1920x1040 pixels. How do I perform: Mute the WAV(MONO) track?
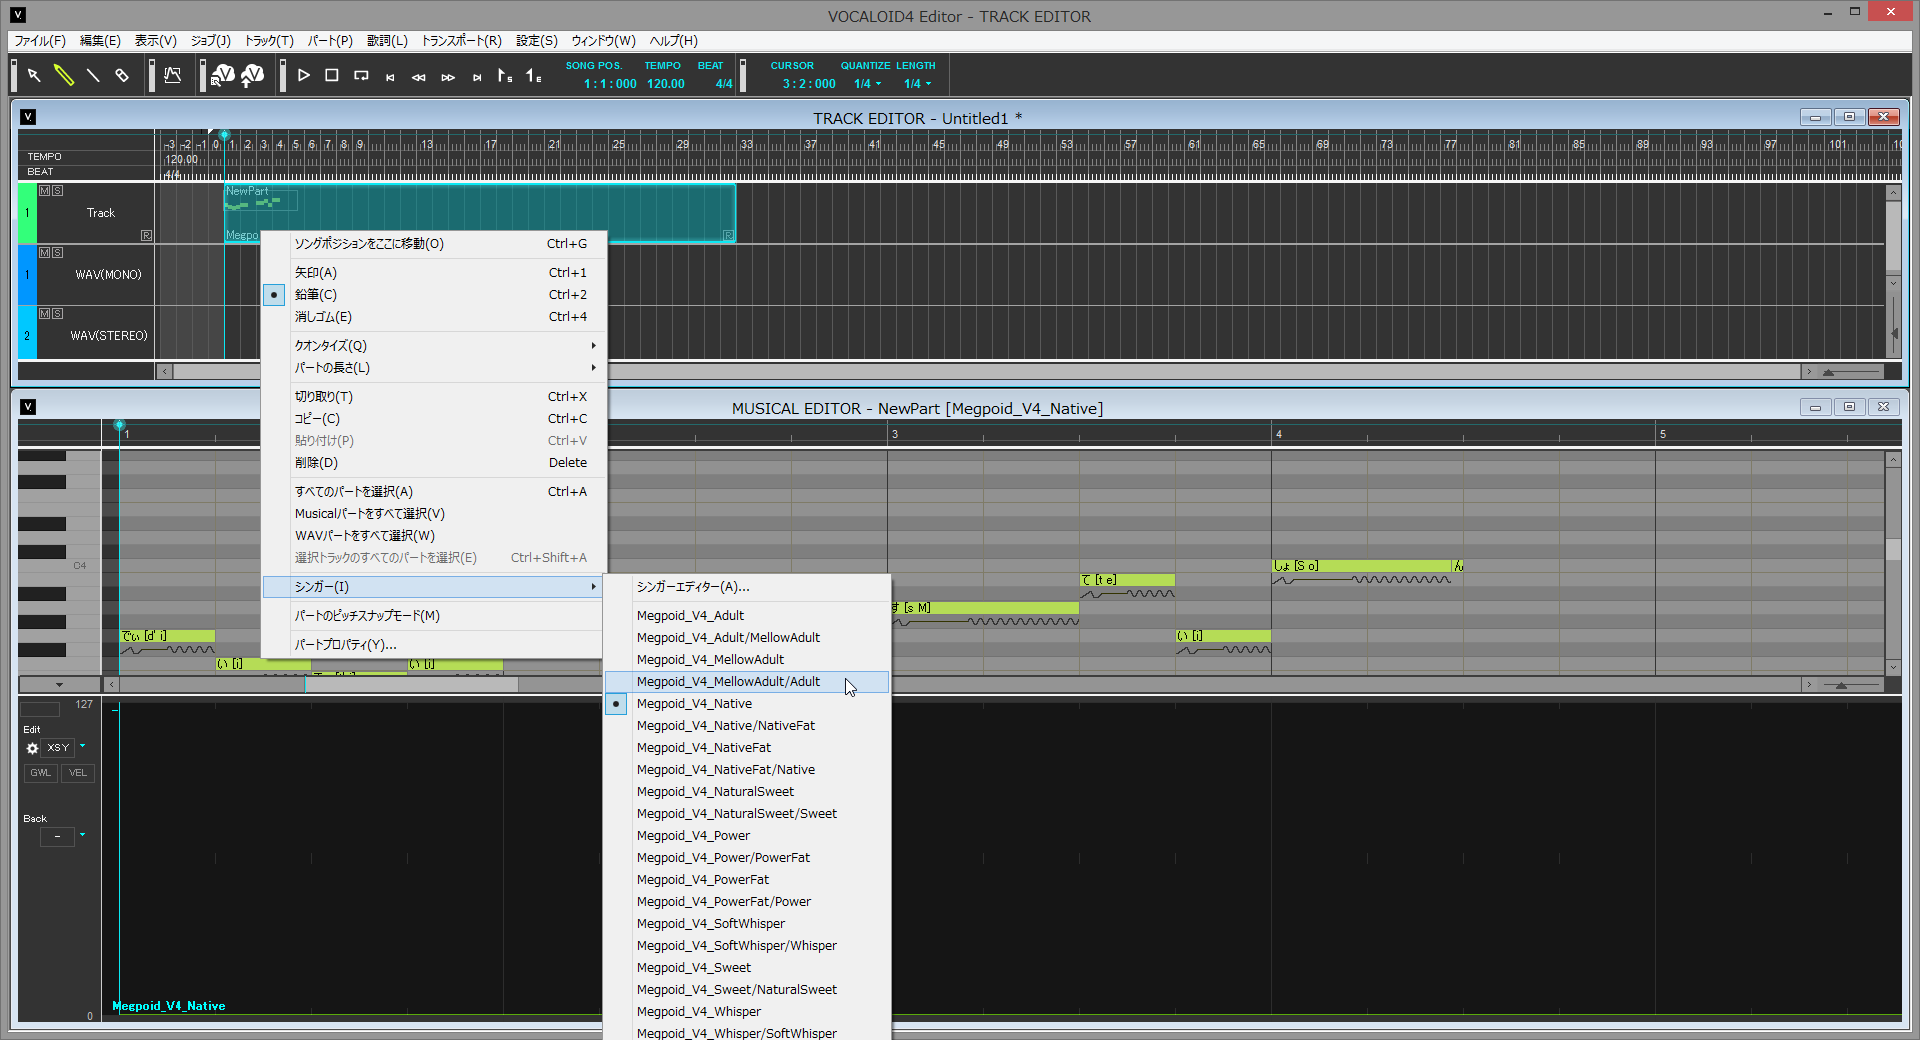[x=44, y=252]
